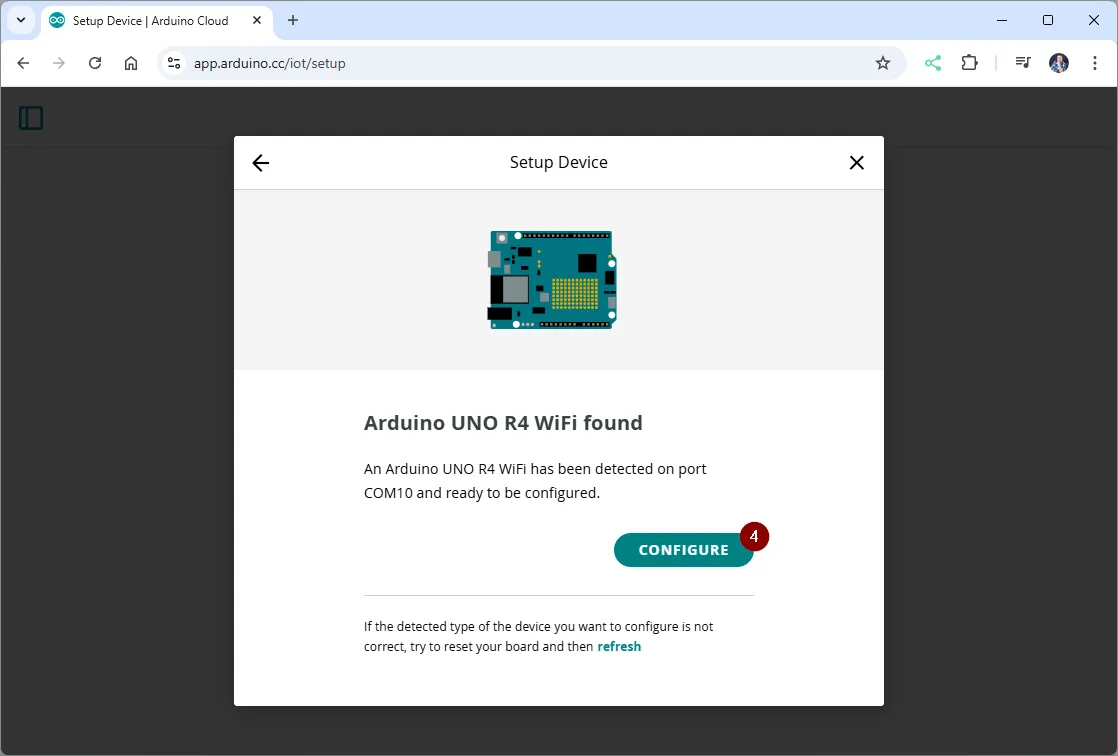Close the Setup Device dialog
This screenshot has width=1118, height=756.
click(856, 163)
